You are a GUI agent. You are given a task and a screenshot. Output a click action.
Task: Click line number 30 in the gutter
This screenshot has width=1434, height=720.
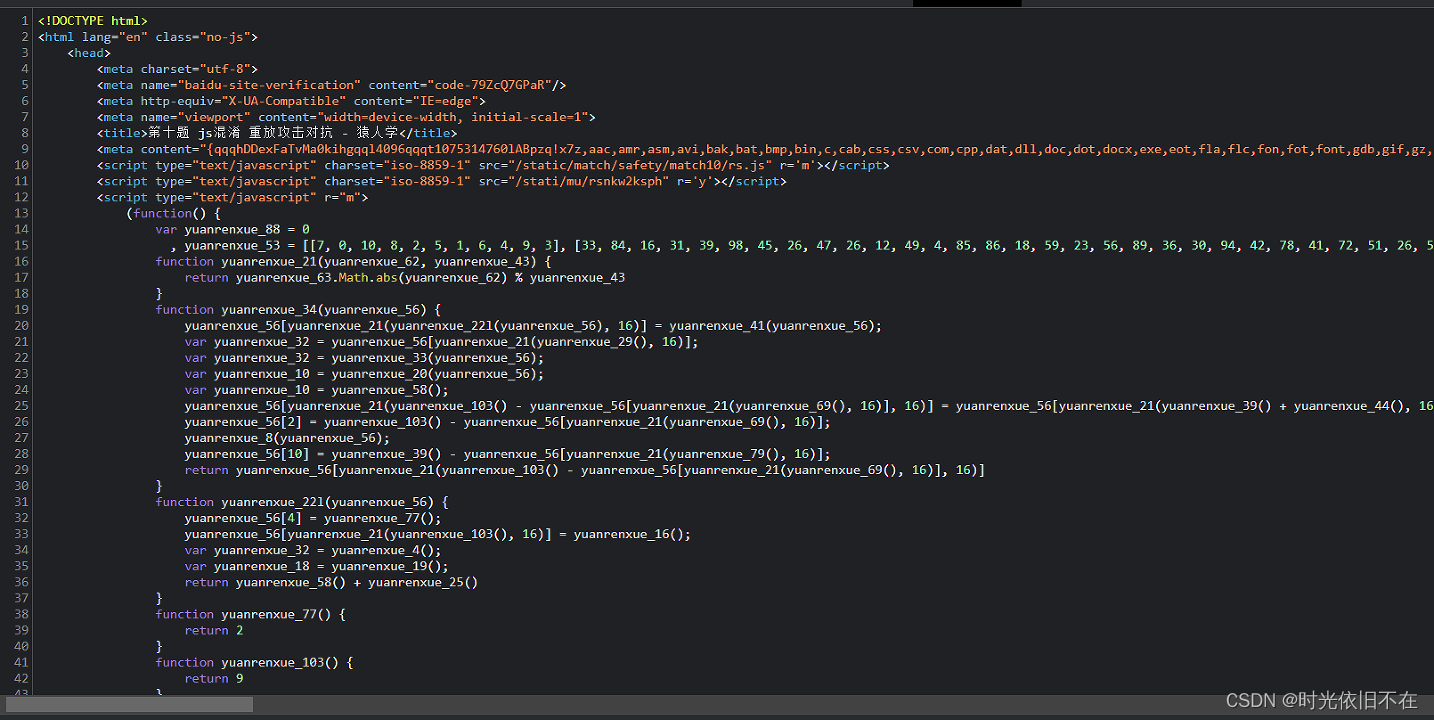[x=22, y=485]
